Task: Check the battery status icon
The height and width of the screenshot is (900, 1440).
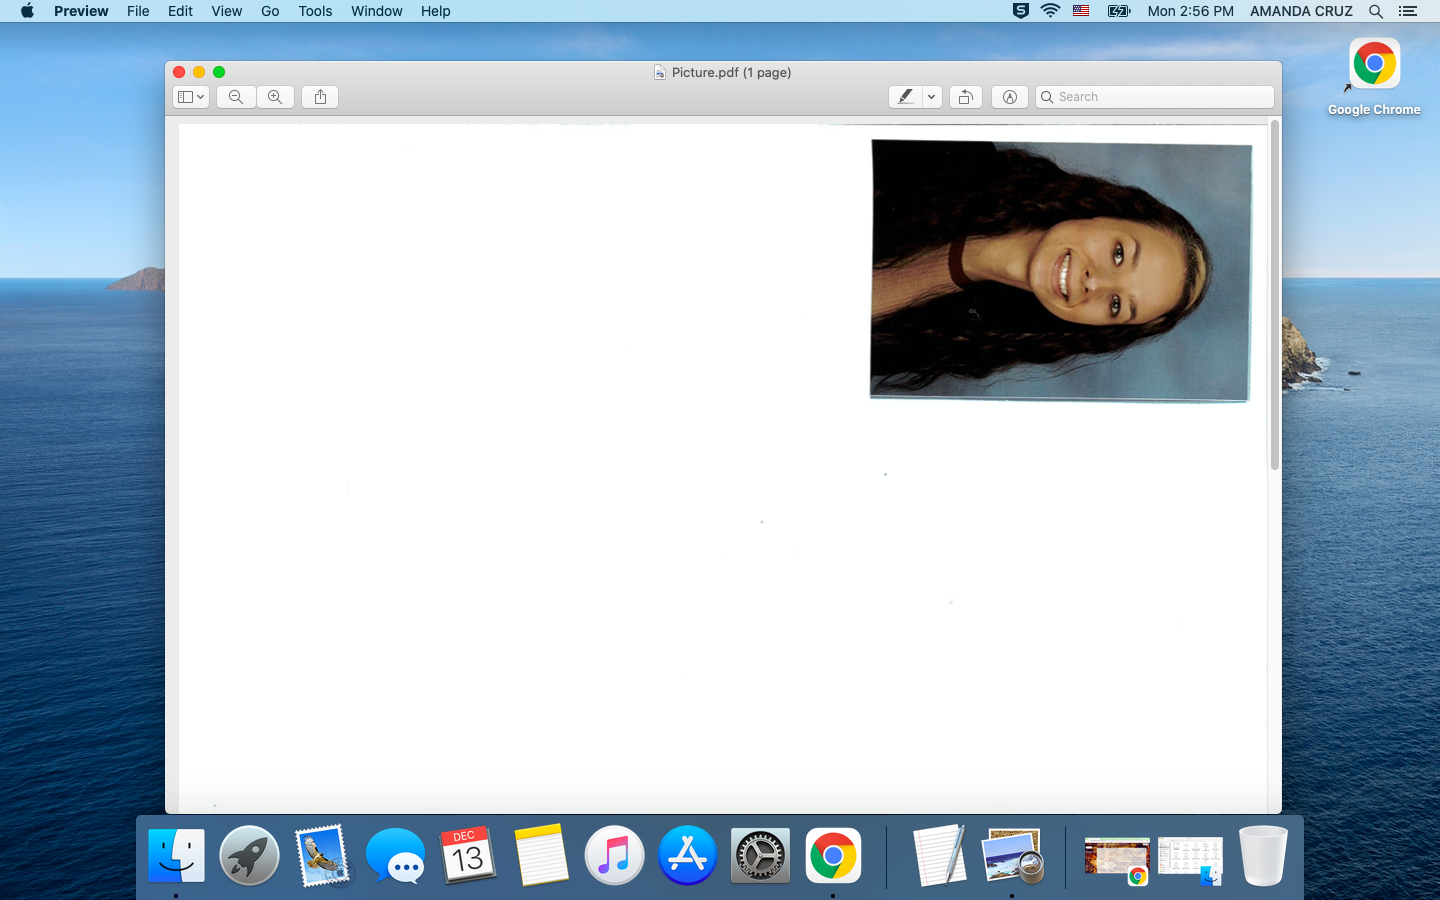Action: point(1119,11)
